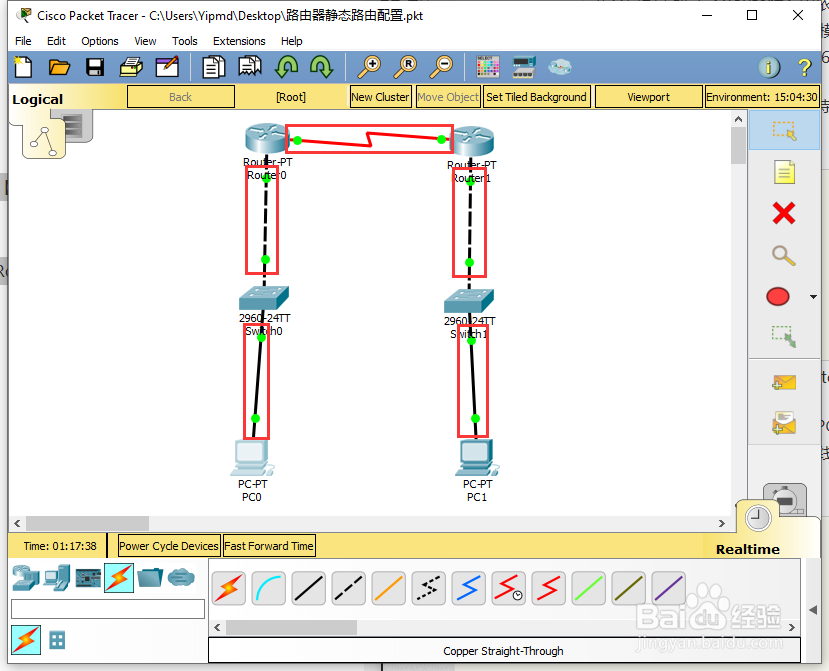
Task: Open the drawing palette icon
Action: [487, 67]
